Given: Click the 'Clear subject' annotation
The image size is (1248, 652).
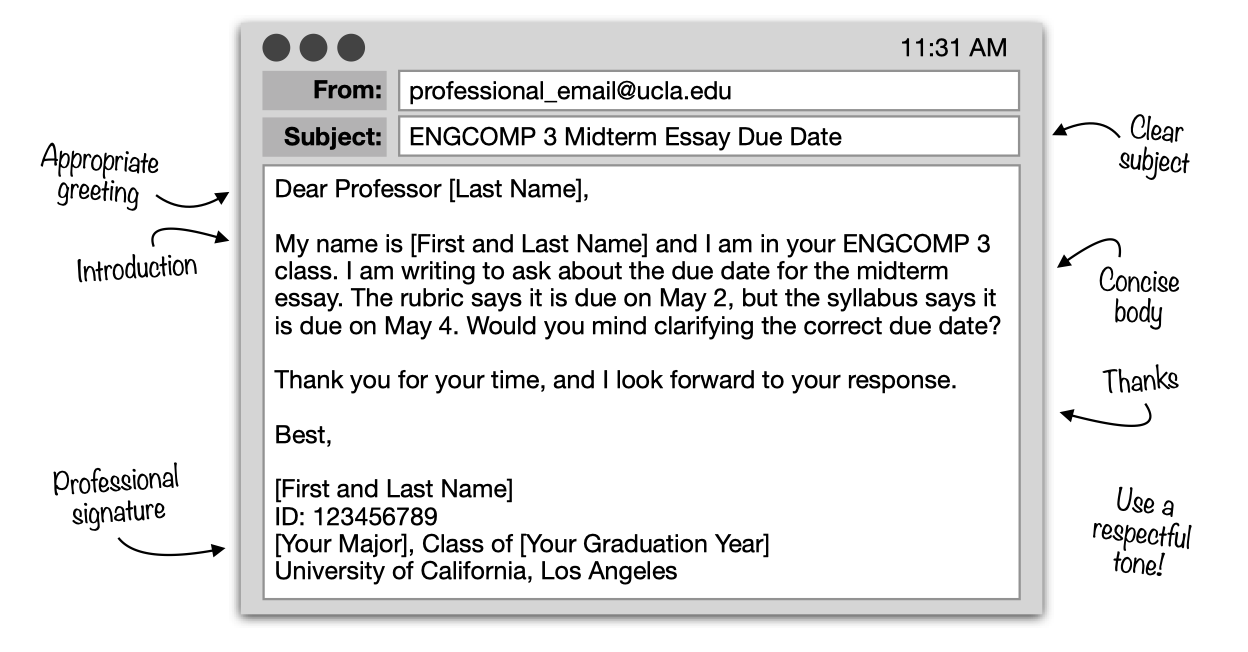Looking at the screenshot, I should click(1154, 147).
